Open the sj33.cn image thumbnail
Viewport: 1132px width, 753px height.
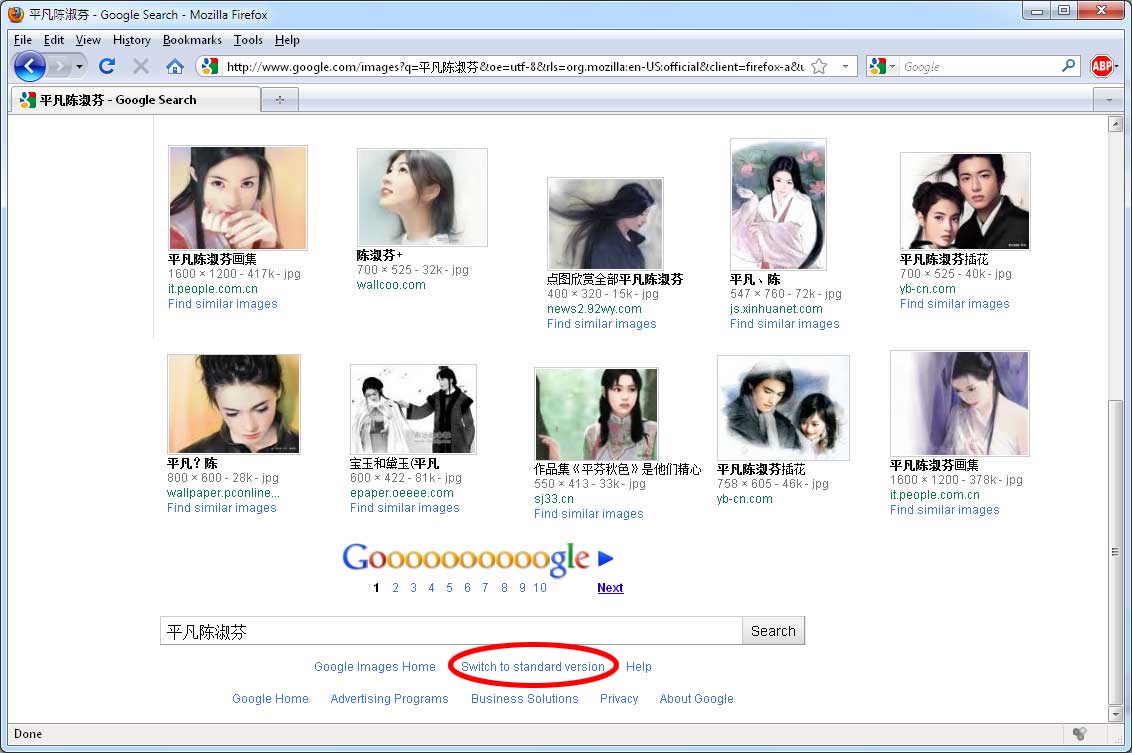(x=596, y=414)
